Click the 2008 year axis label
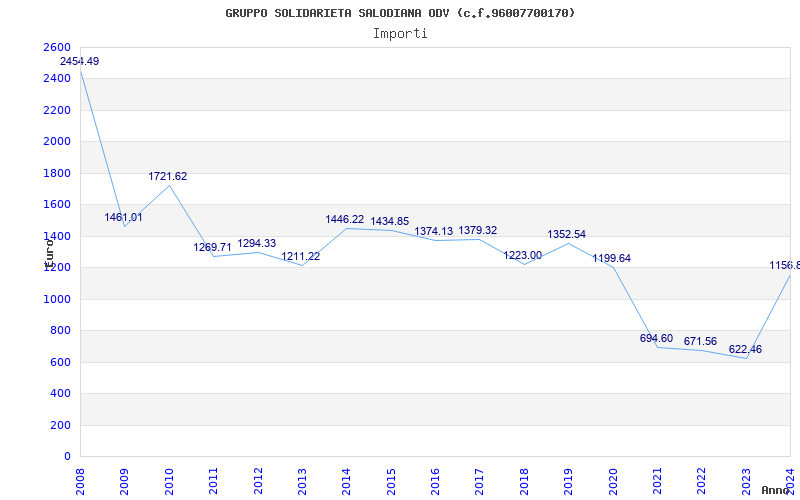 tap(81, 478)
